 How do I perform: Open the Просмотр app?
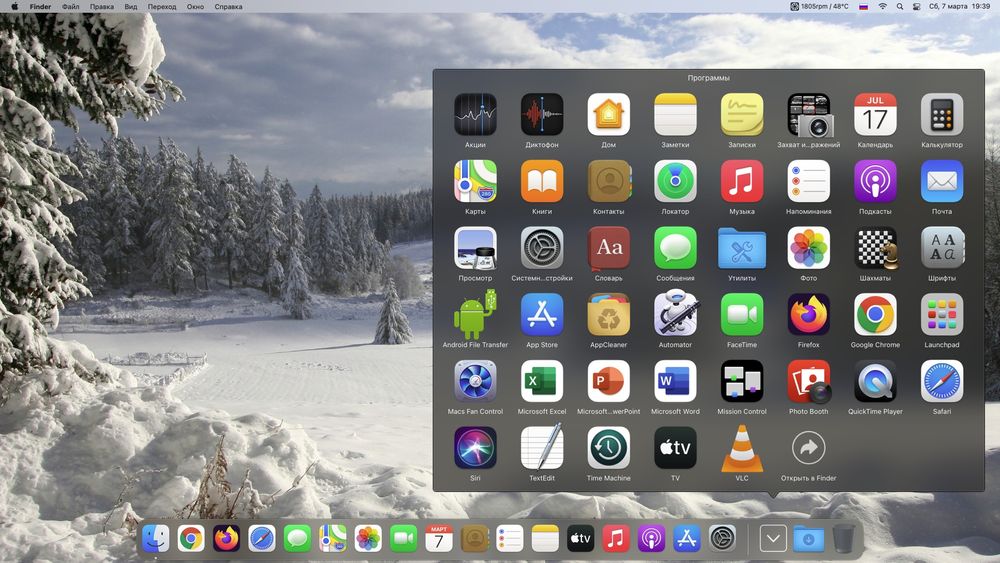click(x=475, y=248)
